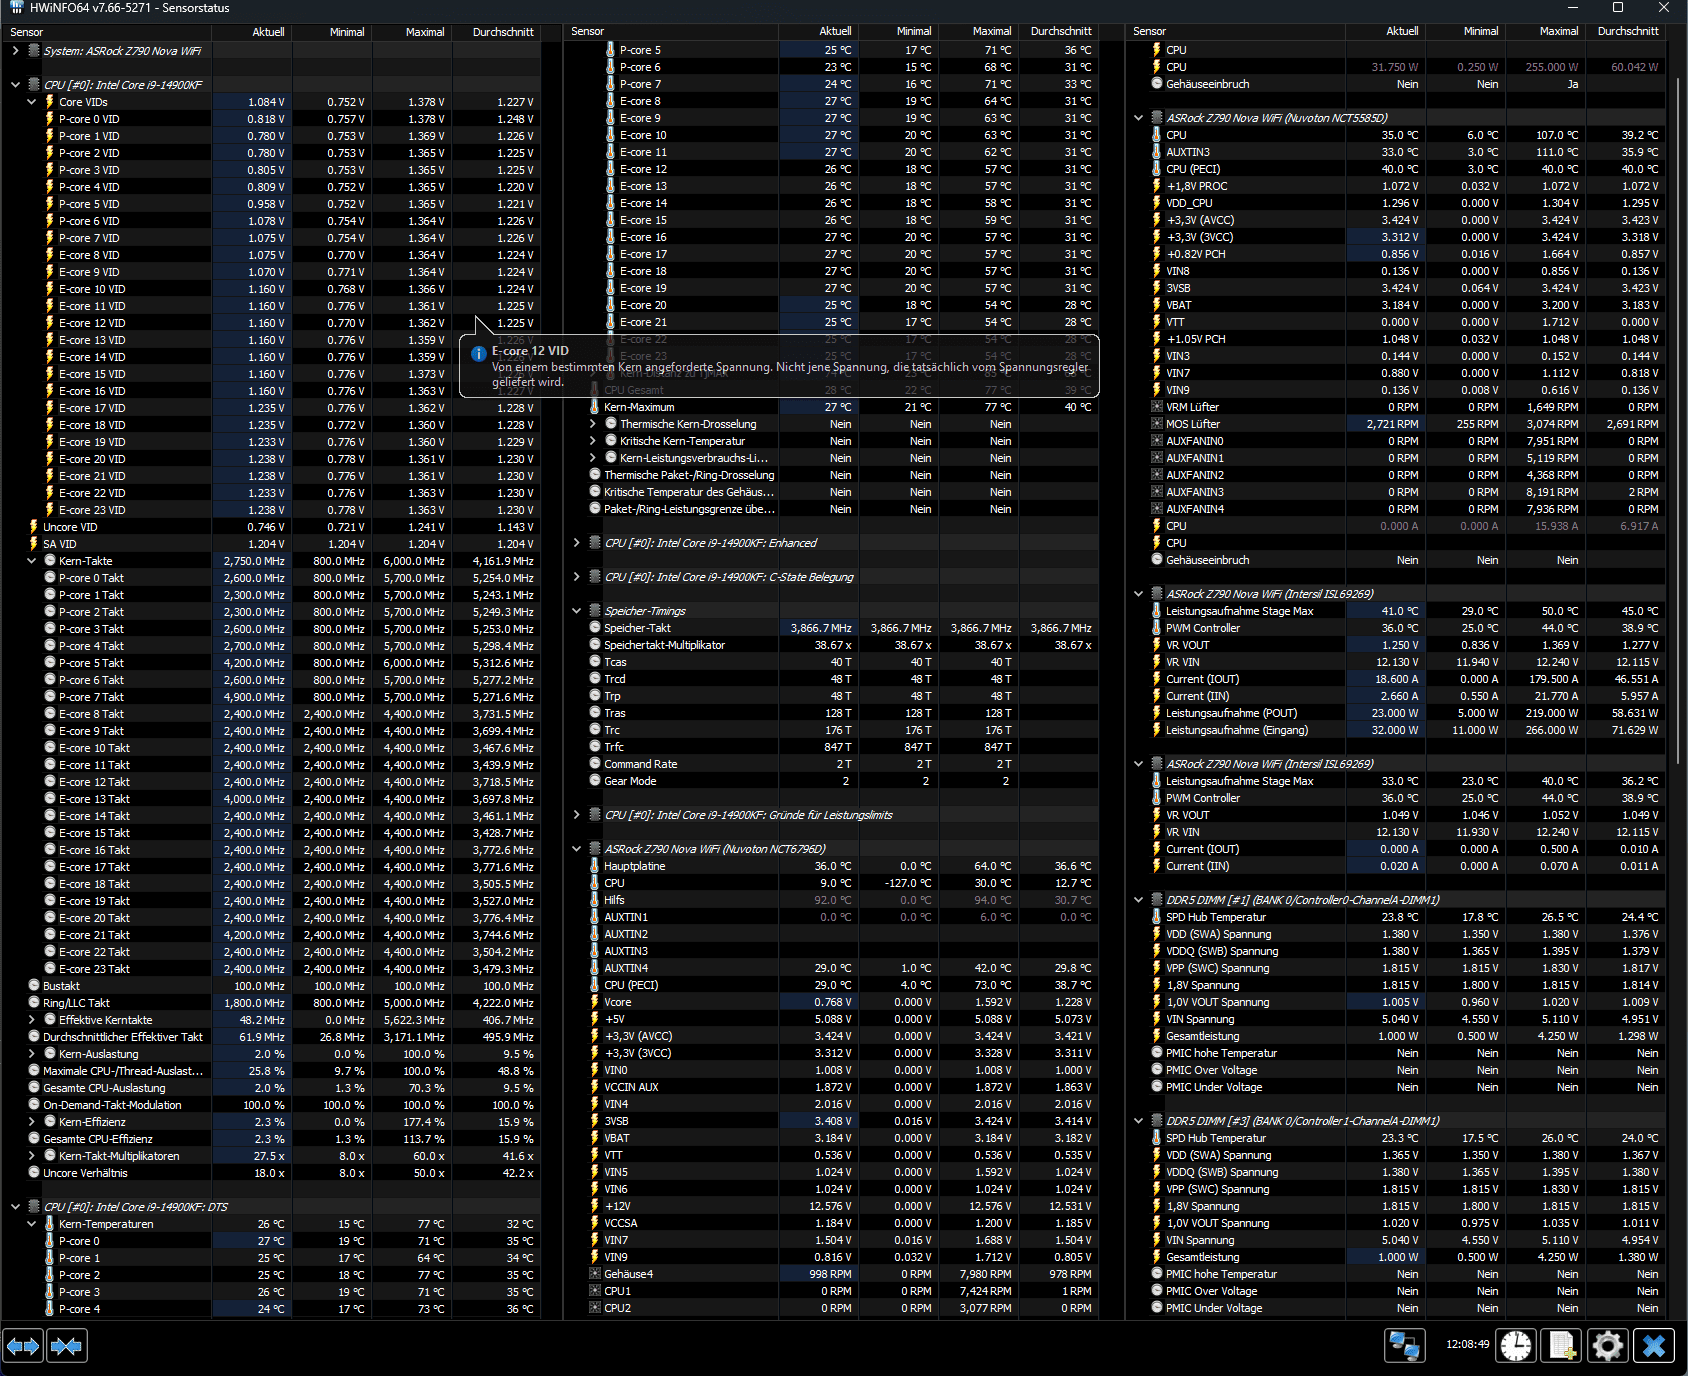Click circle icon beside Speicher-Takt
Screen dimensions: 1688x1376
pyautogui.click(x=594, y=628)
